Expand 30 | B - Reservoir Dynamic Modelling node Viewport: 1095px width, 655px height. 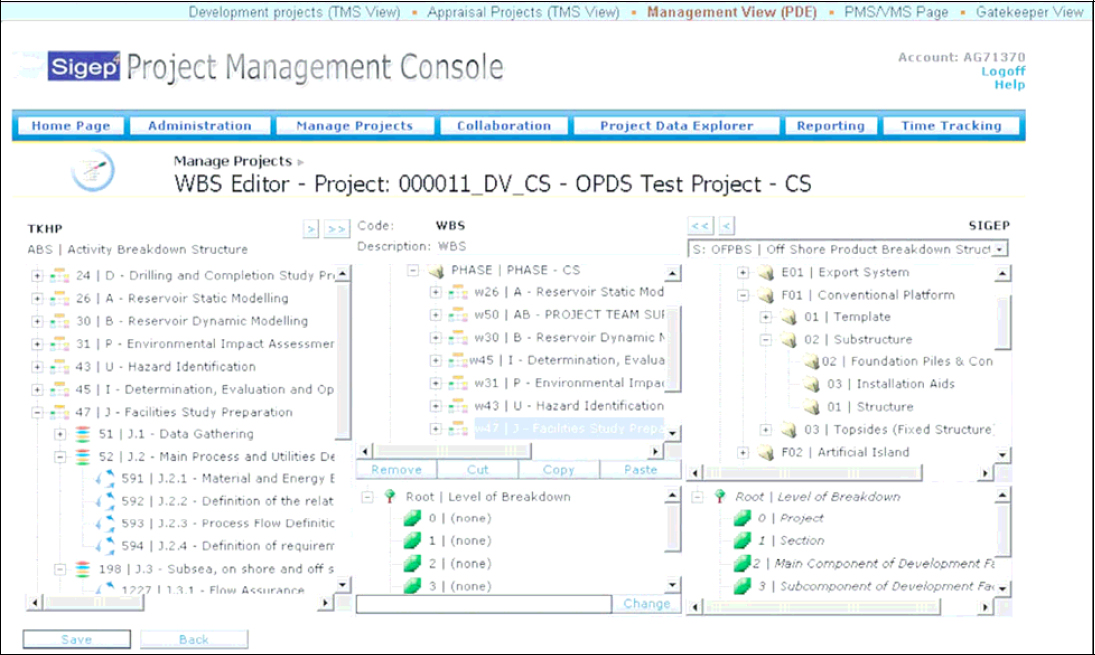(37, 321)
